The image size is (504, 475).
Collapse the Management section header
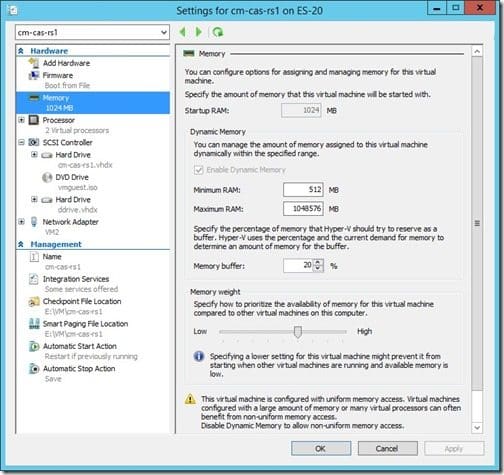click(x=21, y=244)
